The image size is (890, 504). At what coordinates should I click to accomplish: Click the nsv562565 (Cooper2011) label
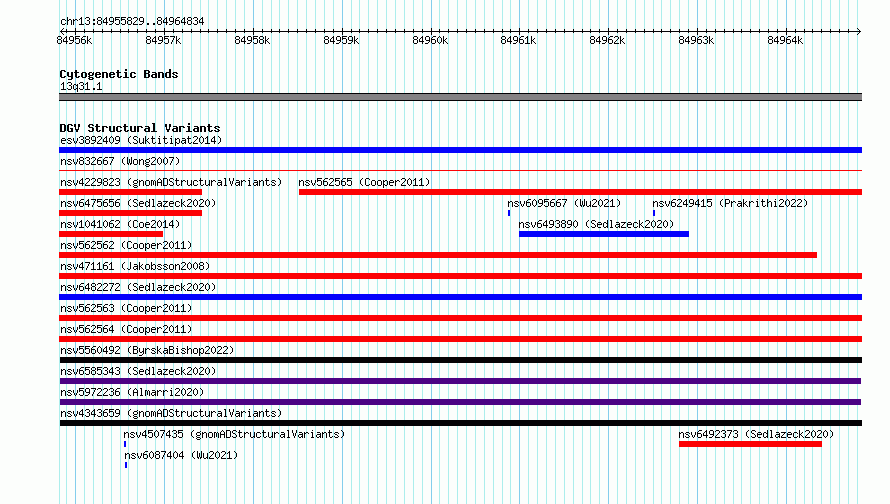point(364,182)
